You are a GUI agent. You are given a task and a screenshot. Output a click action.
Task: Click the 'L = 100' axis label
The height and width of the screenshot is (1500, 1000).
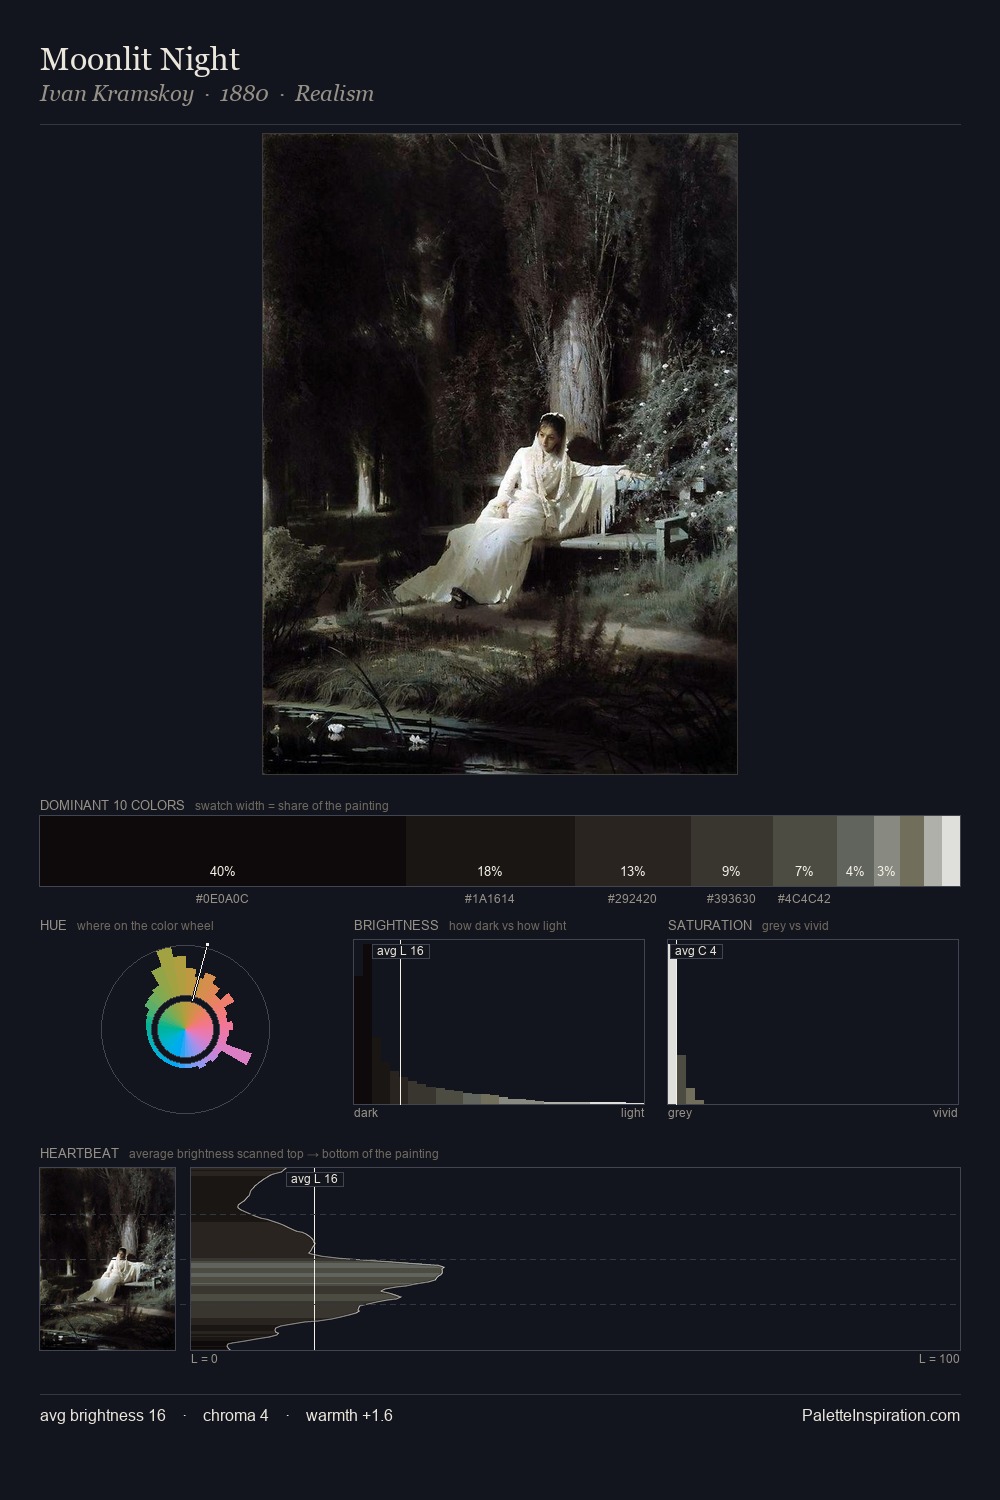pos(939,1359)
